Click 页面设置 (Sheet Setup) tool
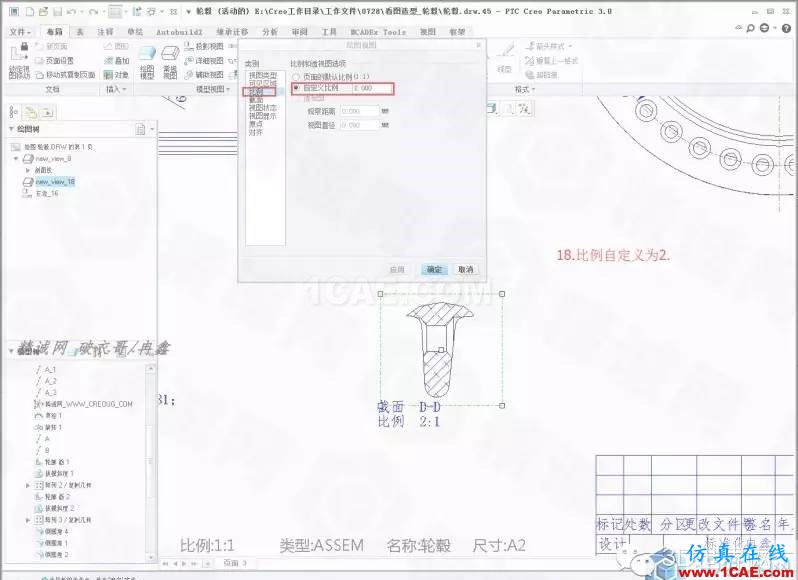 54,61
